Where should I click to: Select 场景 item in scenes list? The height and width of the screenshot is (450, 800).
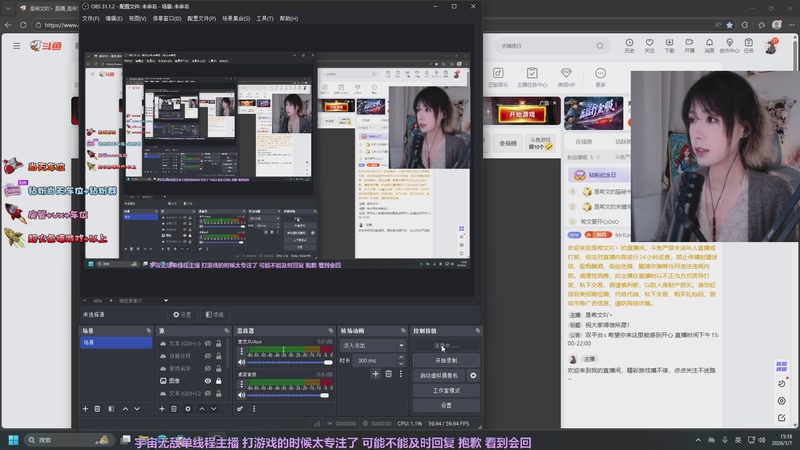point(116,342)
